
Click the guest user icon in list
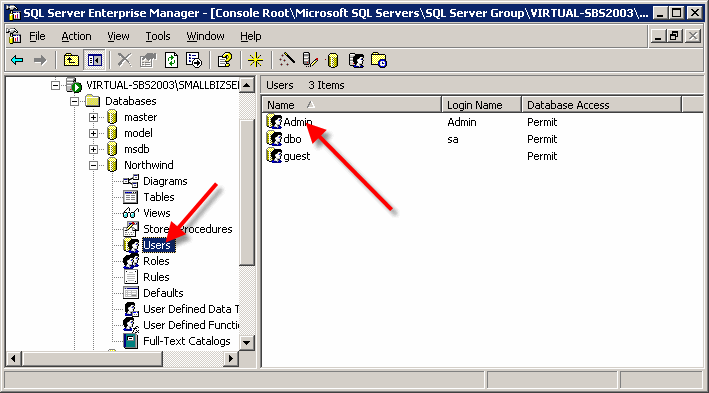coord(274,156)
